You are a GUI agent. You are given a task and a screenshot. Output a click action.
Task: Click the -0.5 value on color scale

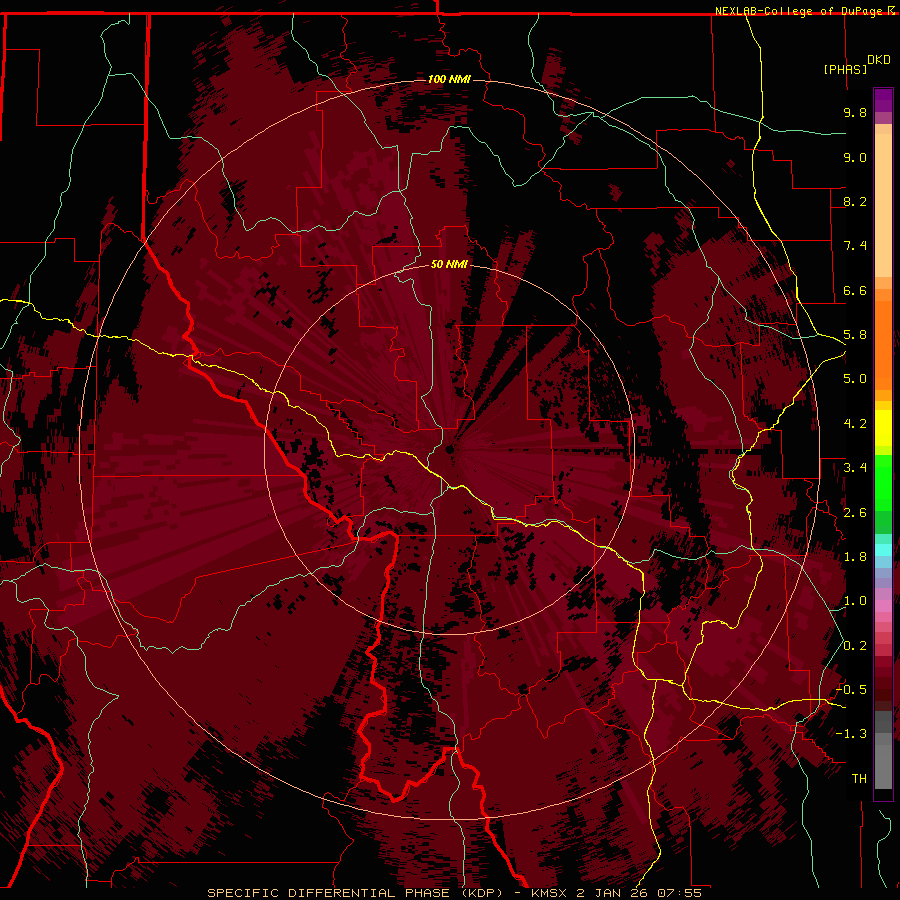(x=852, y=690)
